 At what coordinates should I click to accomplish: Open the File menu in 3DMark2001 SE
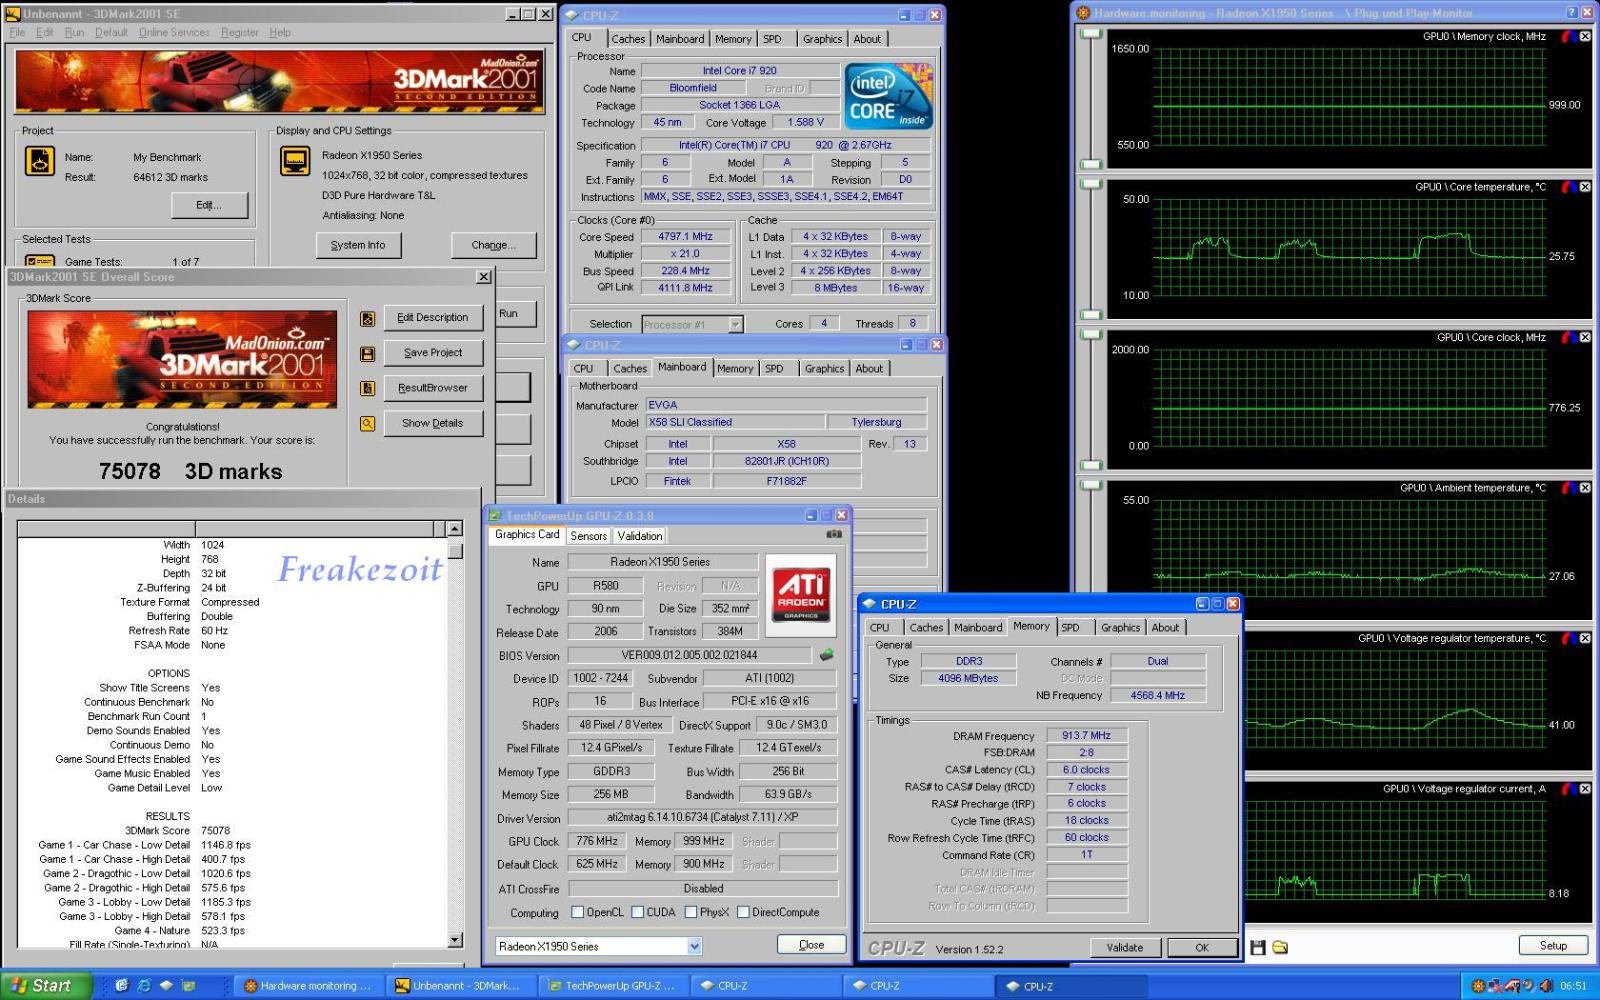17,32
